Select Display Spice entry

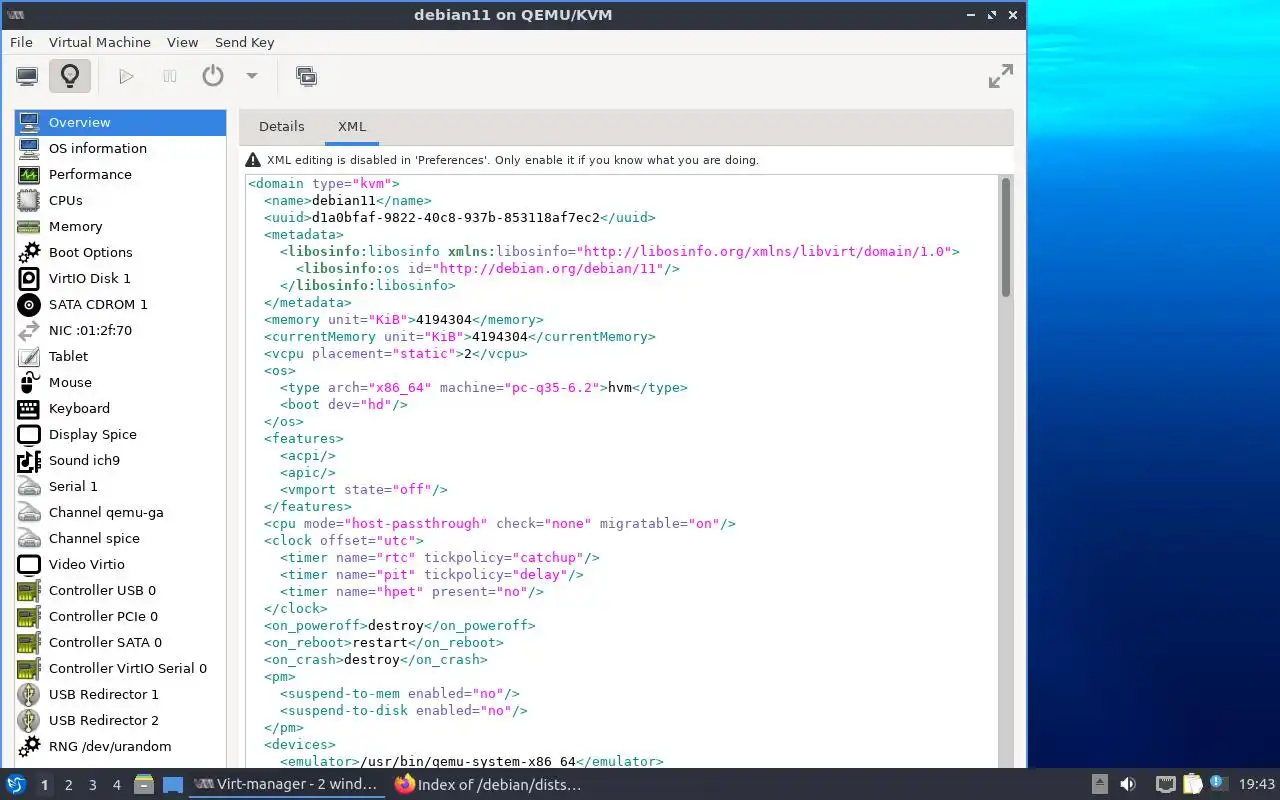pos(120,434)
